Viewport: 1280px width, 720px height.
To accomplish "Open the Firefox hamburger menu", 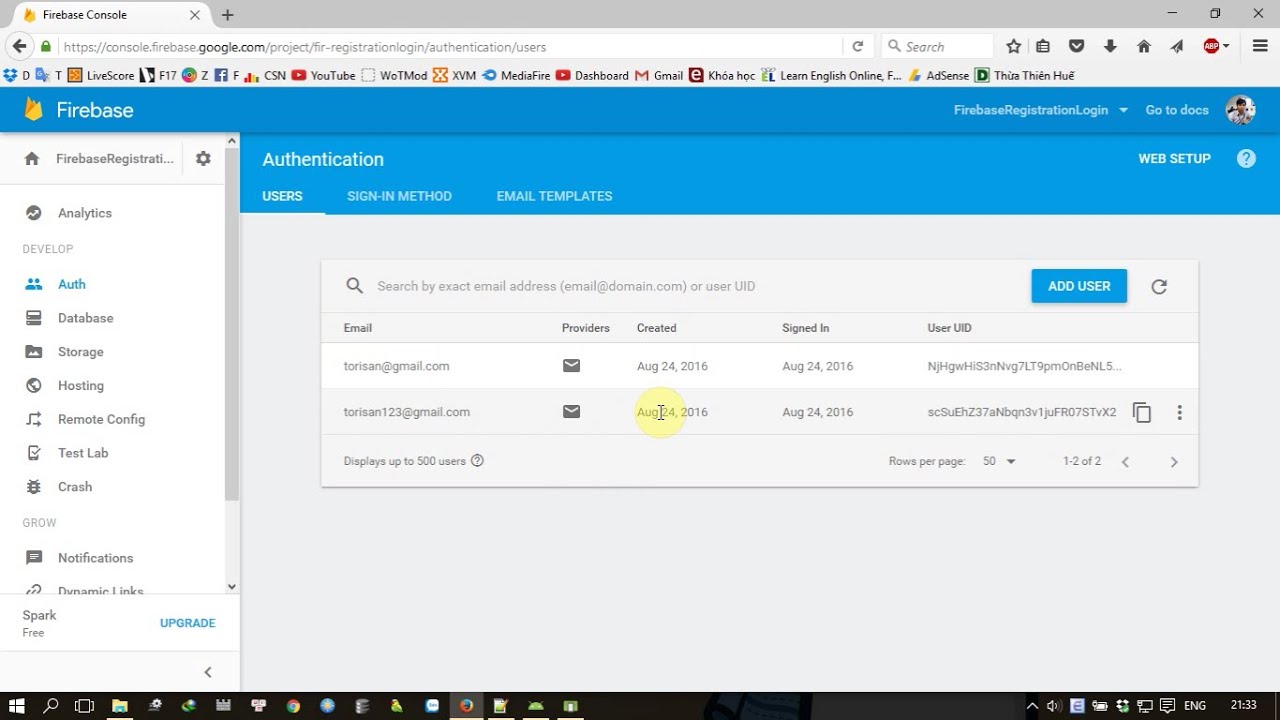I will [1260, 46].
